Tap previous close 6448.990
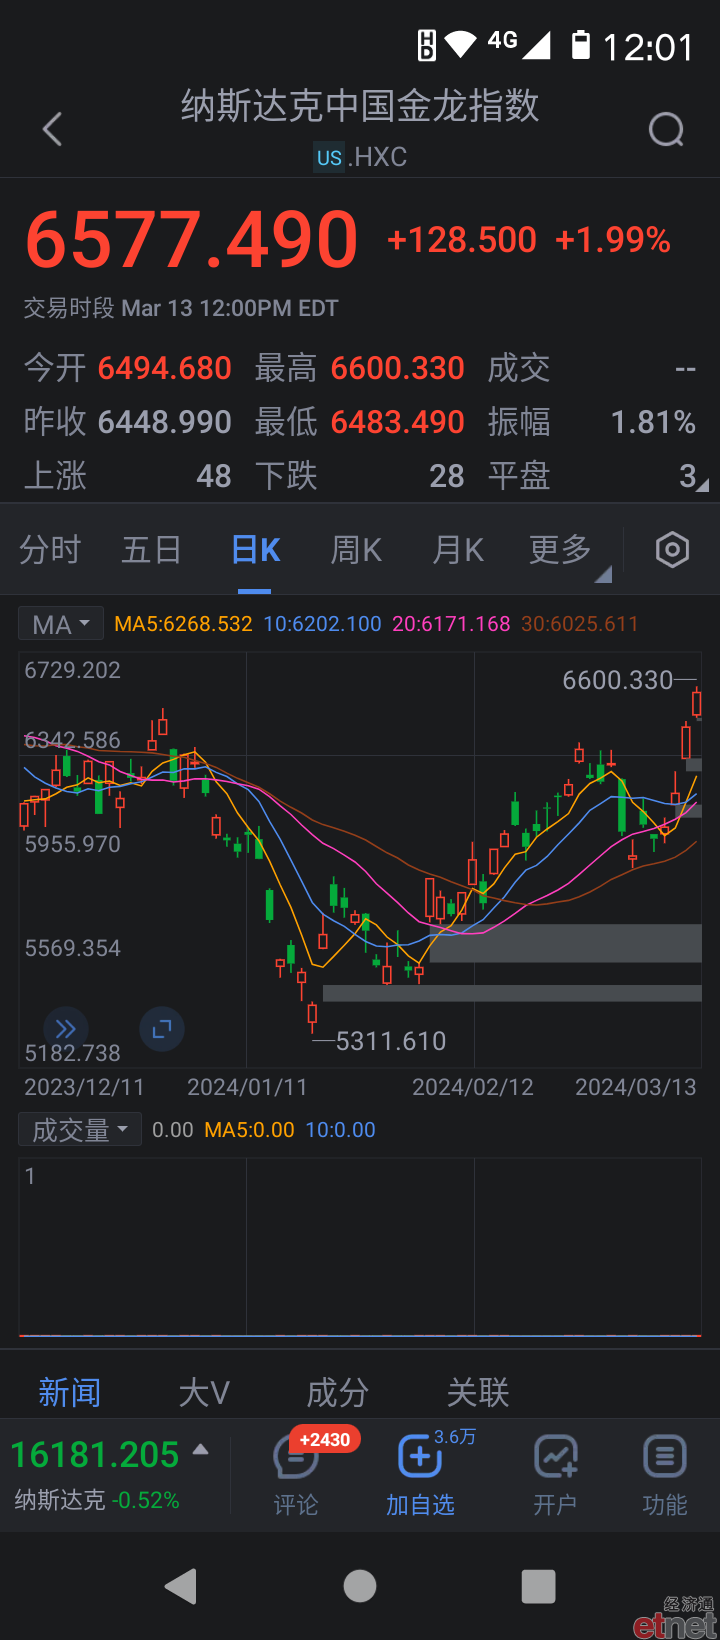Viewport: 720px width, 1640px height. 165,422
